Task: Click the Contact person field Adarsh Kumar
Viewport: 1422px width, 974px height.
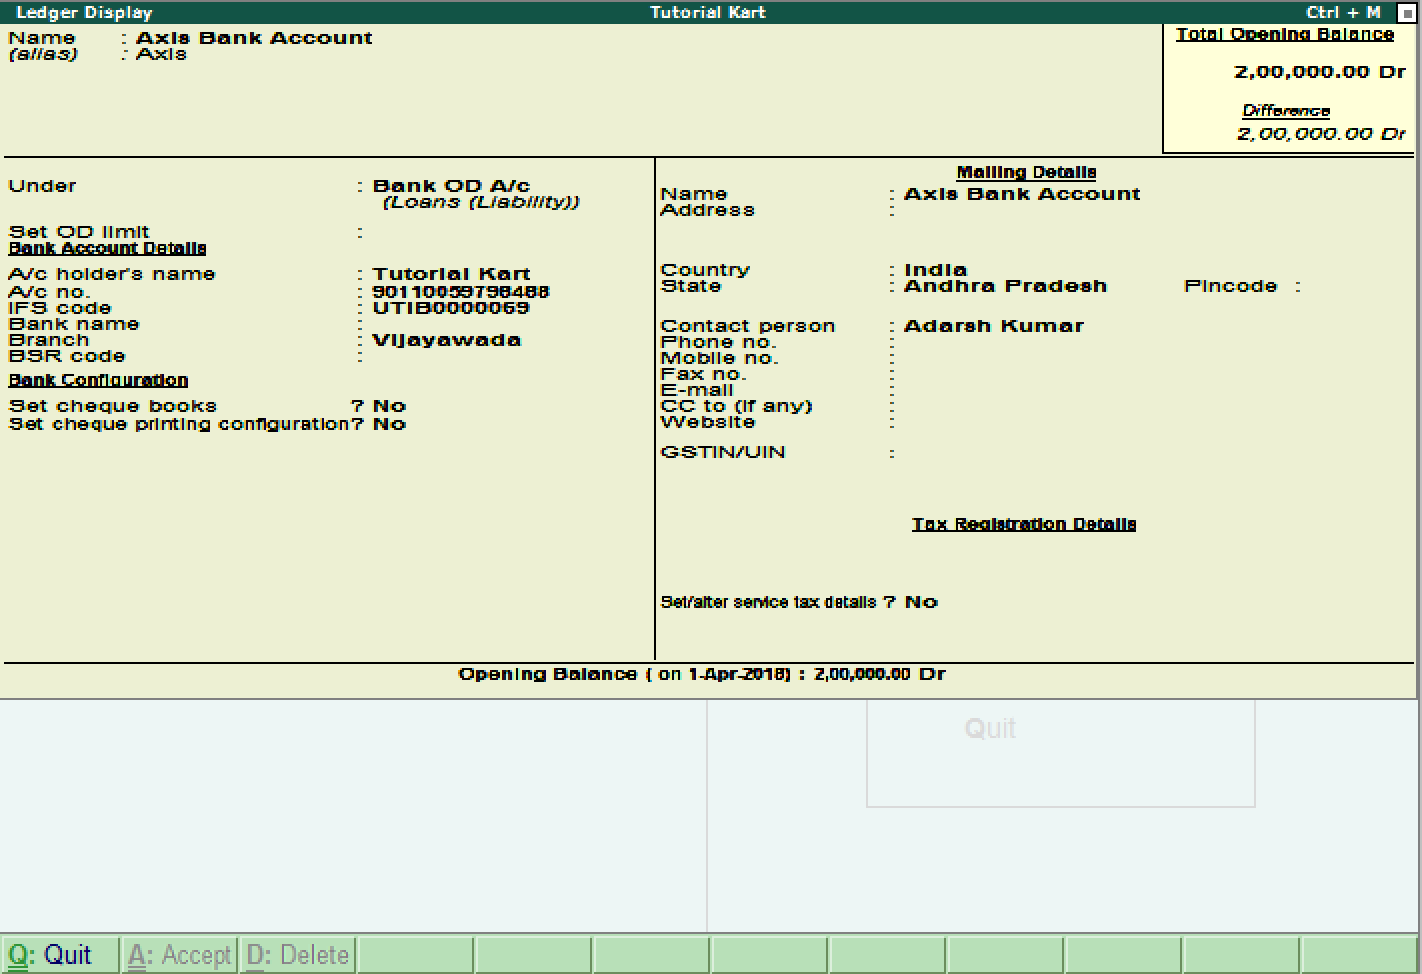Action: pos(993,326)
